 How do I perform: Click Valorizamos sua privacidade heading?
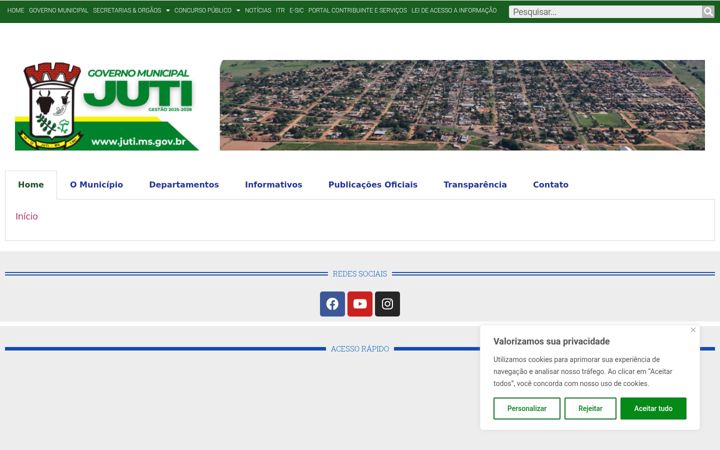(x=551, y=341)
